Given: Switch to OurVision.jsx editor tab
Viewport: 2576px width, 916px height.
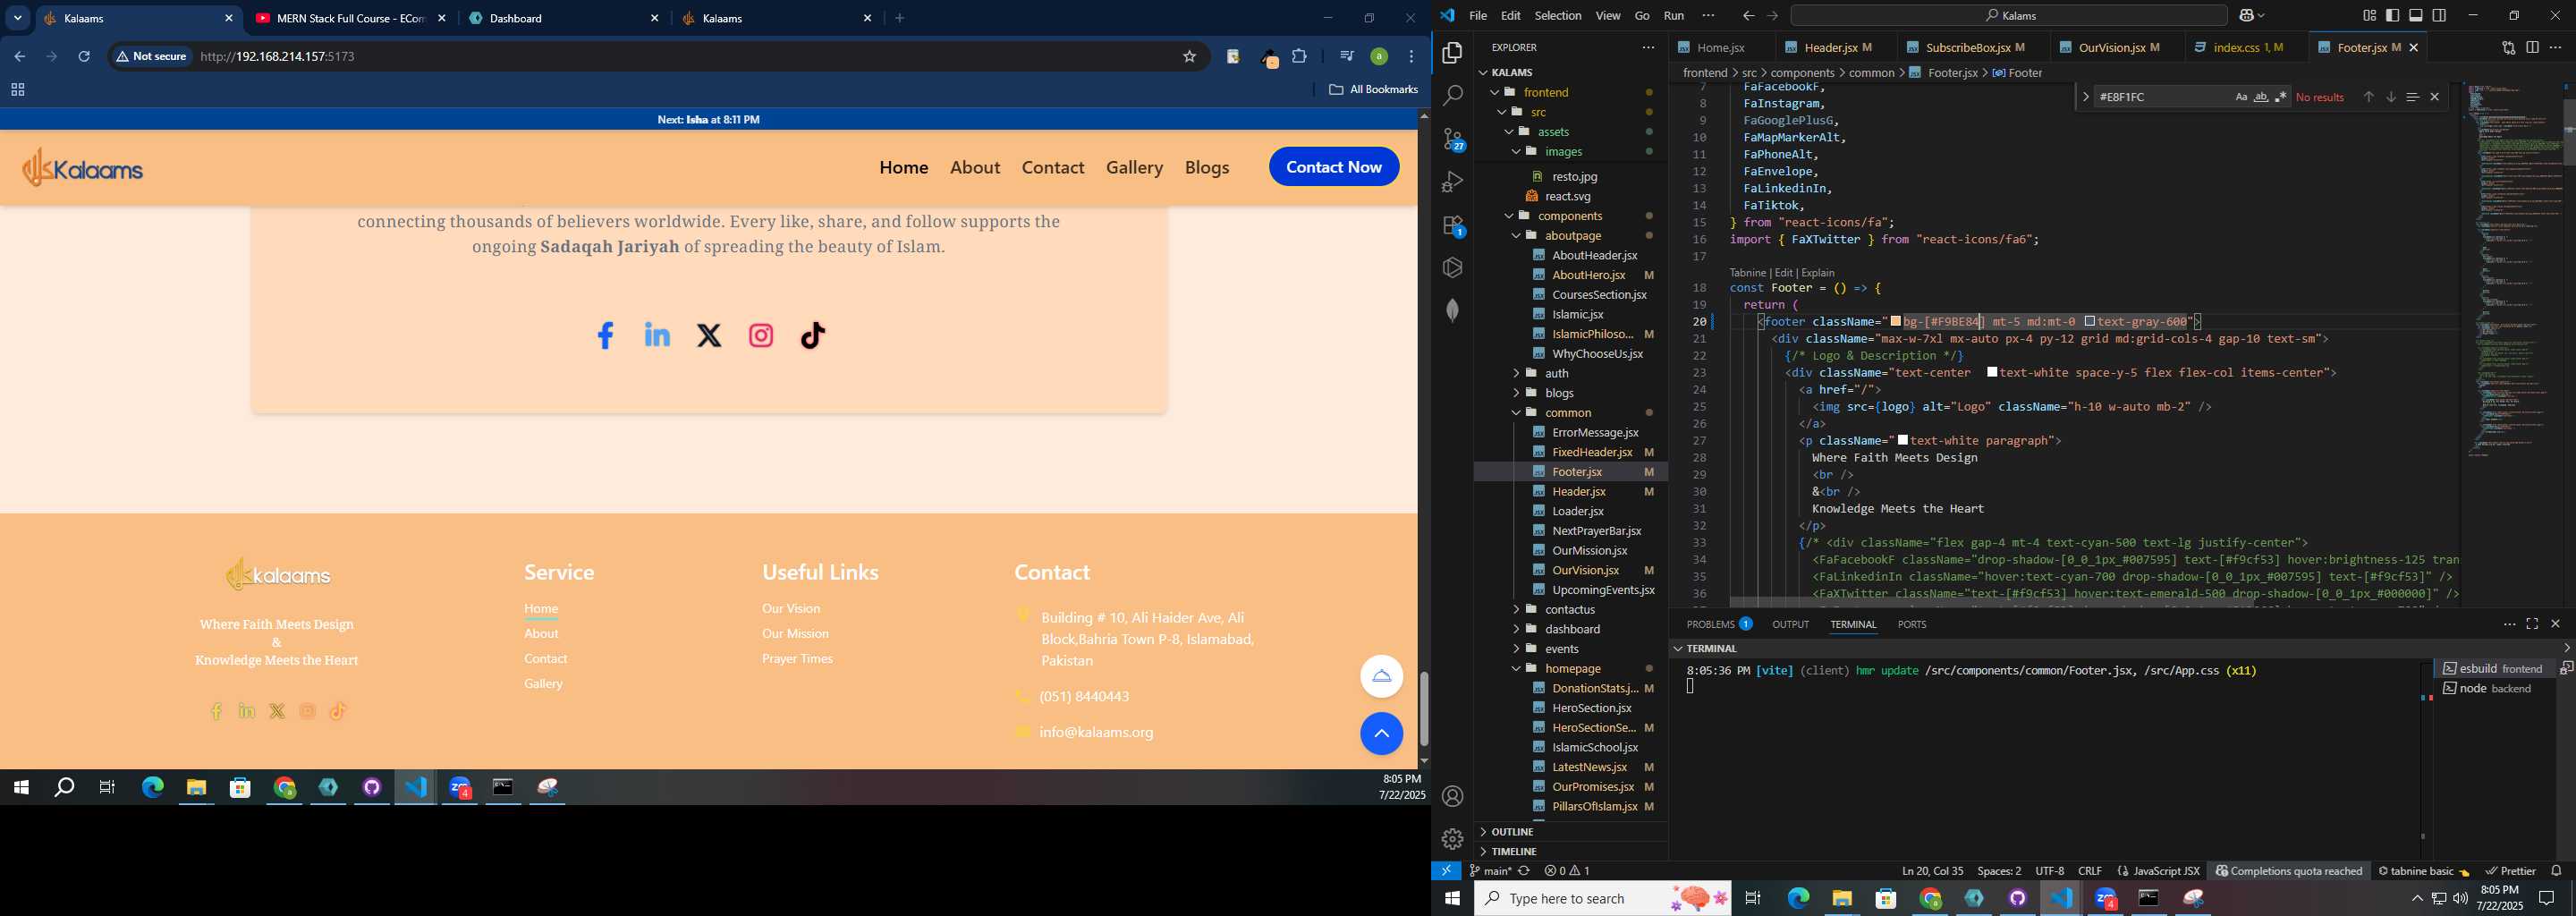Looking at the screenshot, I should (x=2111, y=47).
